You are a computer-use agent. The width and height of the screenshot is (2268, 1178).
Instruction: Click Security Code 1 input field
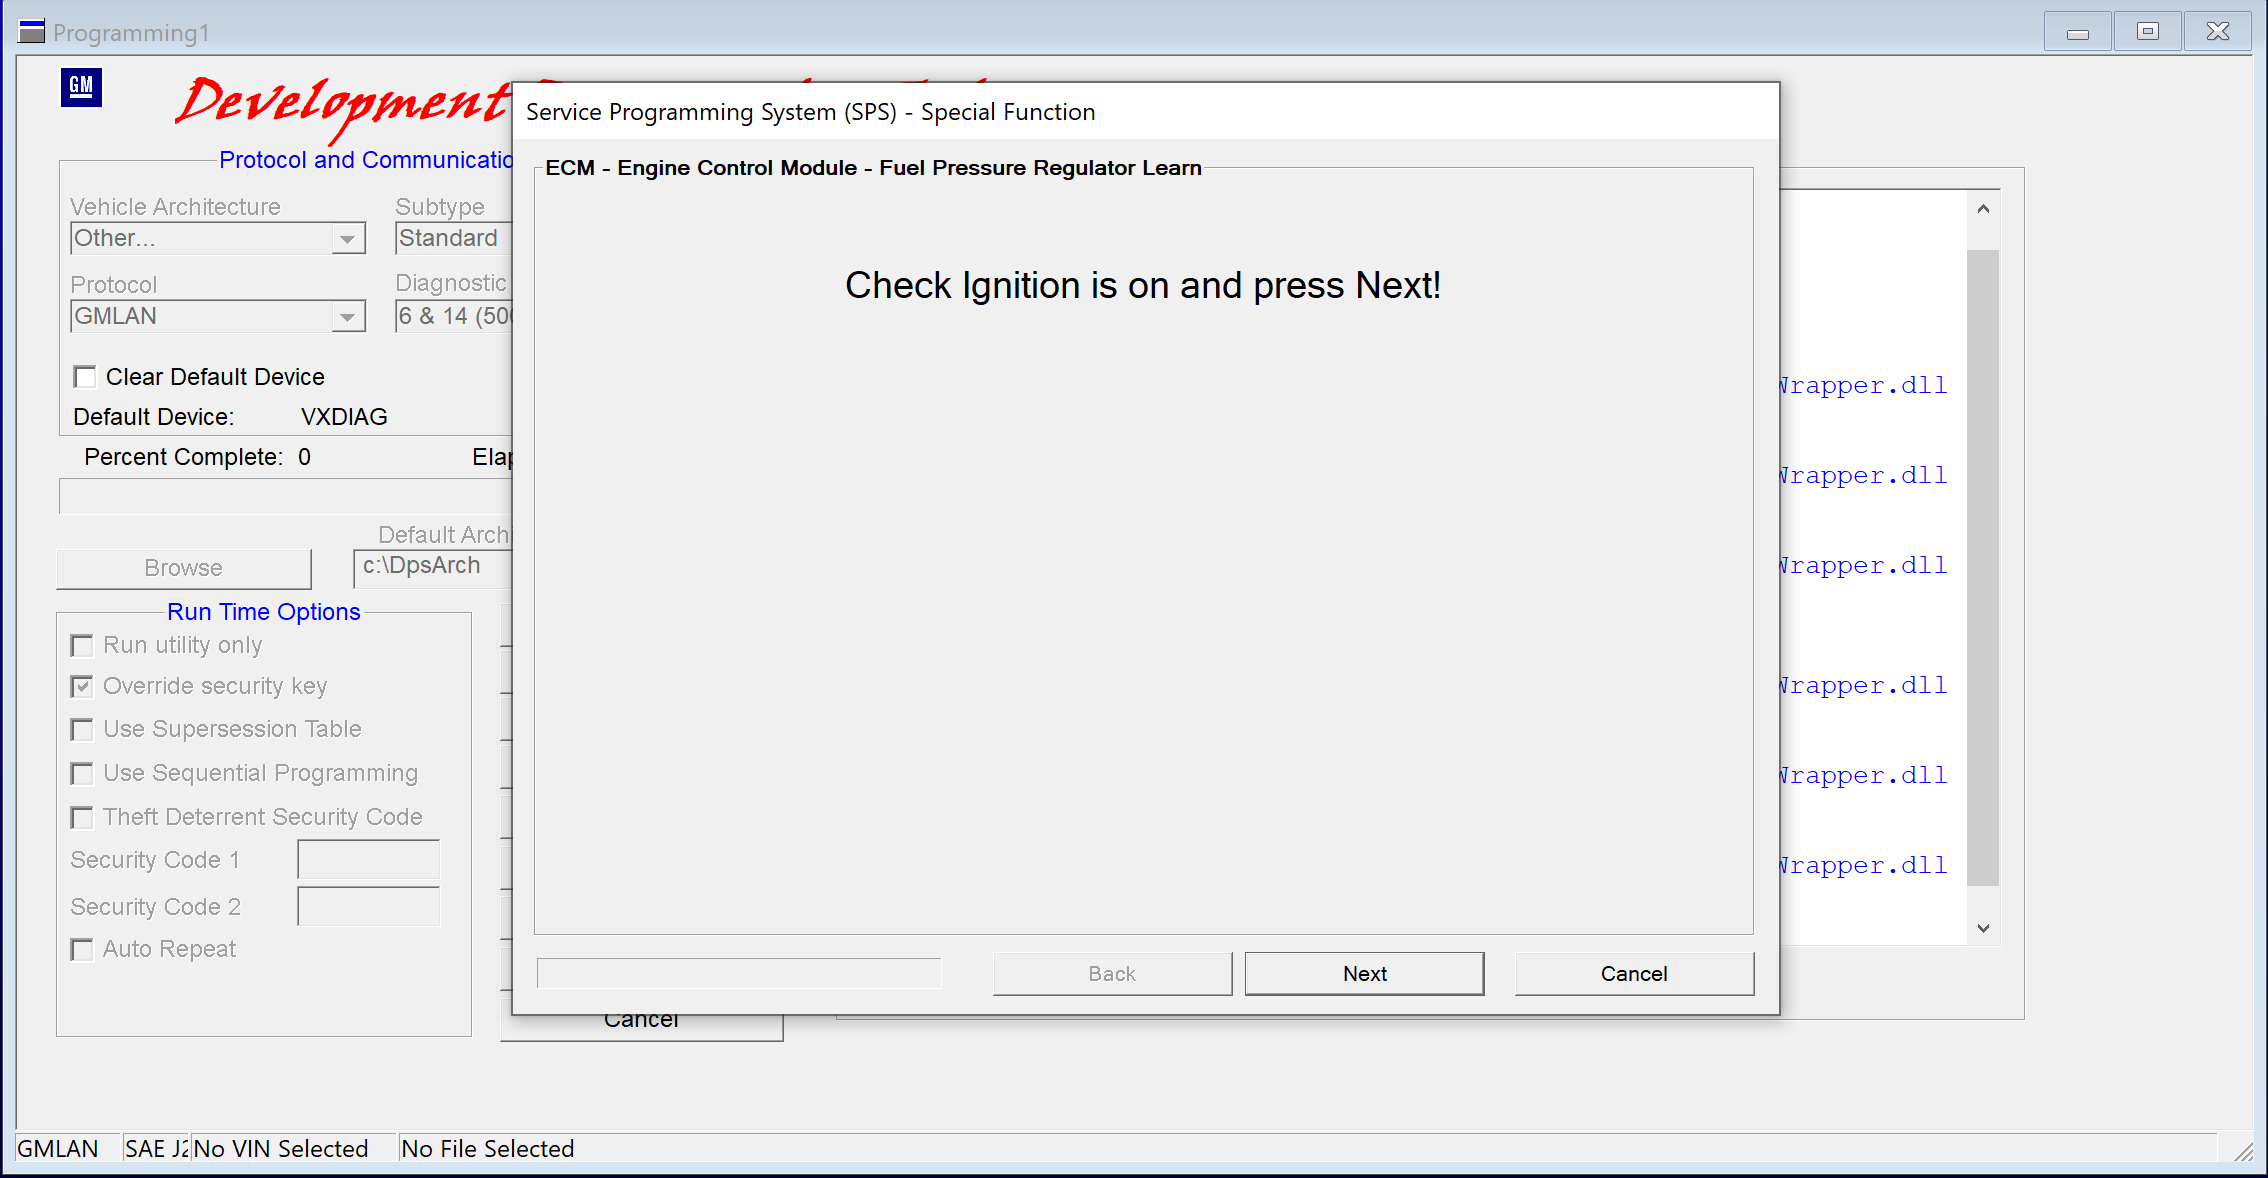tap(369, 860)
